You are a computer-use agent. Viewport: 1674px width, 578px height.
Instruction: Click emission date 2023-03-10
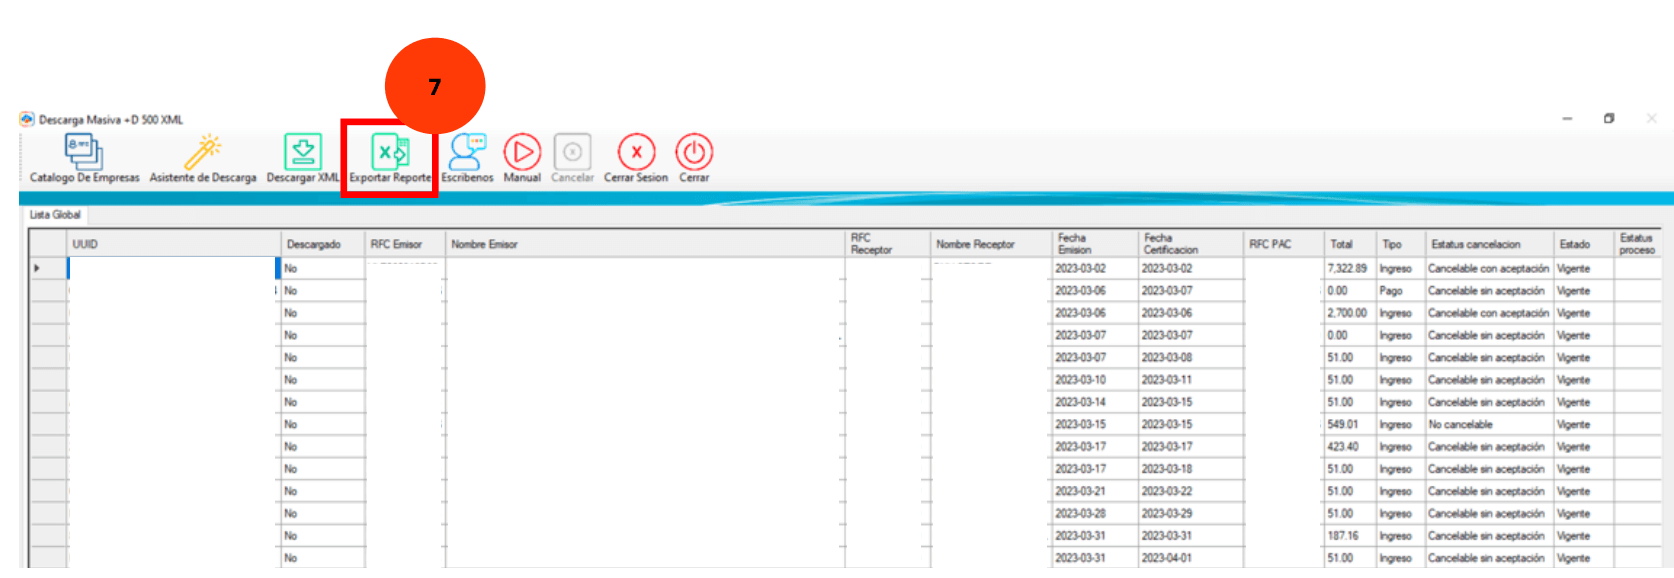(1095, 380)
